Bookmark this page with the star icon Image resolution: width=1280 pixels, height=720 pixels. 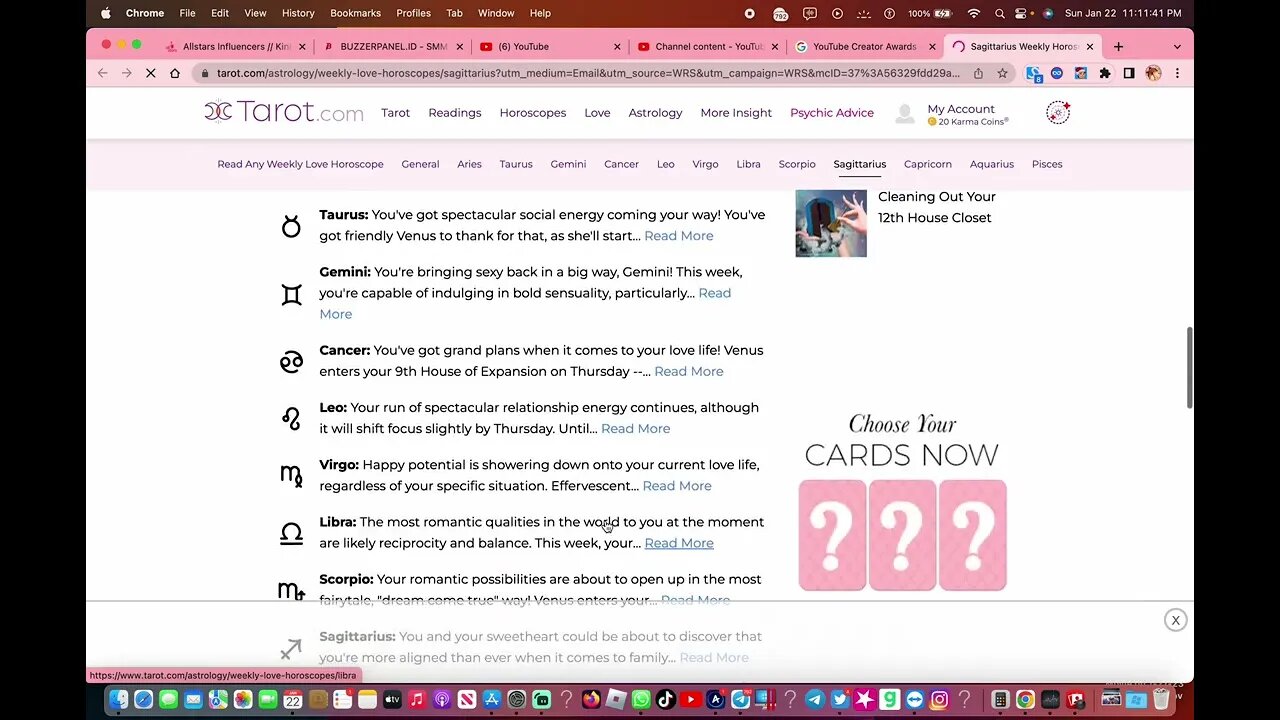click(x=1002, y=73)
